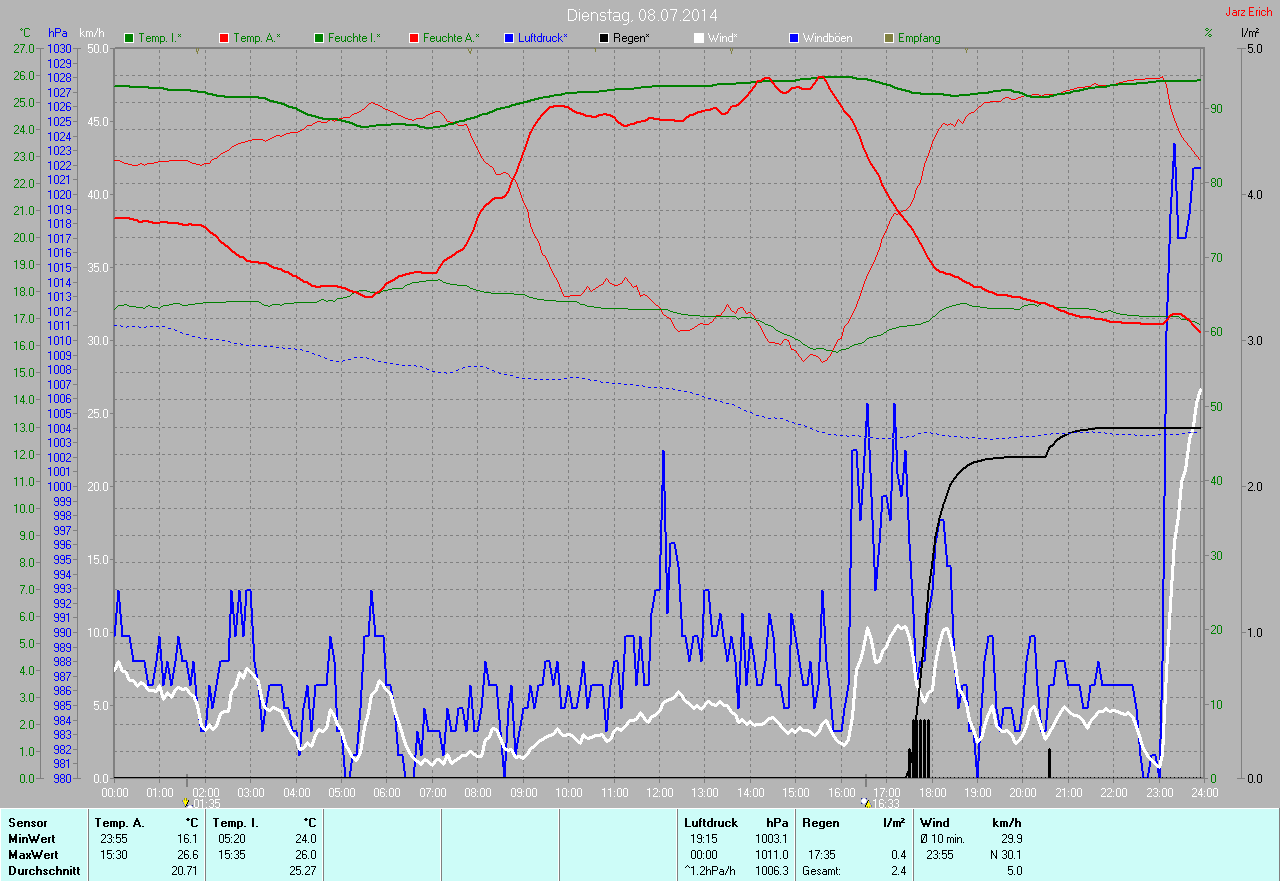Image resolution: width=1280 pixels, height=881 pixels.
Task: Click the '12:00' time axis label
Action: pos(659,792)
